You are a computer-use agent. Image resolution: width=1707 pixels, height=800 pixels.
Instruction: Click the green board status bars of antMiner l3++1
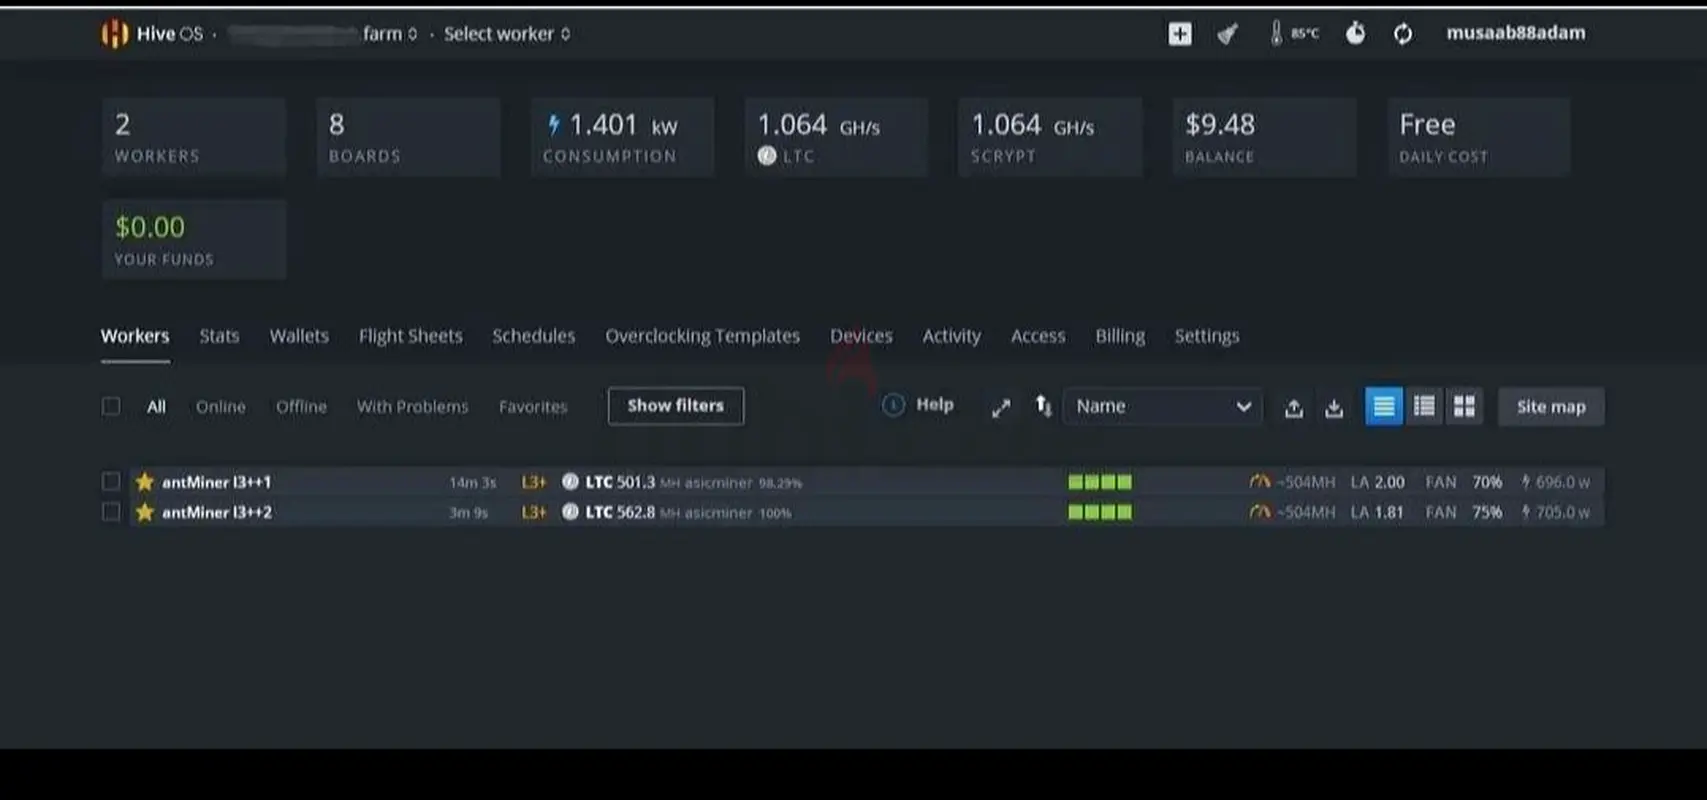pyautogui.click(x=1100, y=482)
